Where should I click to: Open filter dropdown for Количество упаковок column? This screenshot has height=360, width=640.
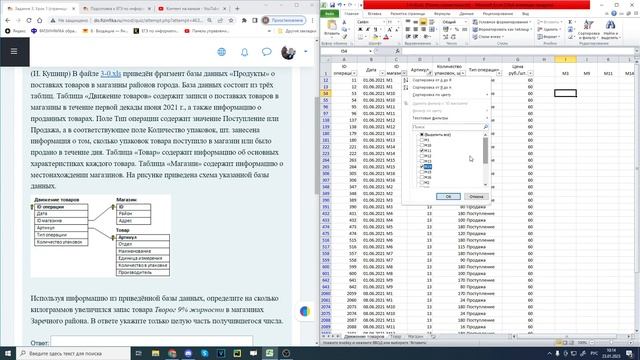pyautogui.click(x=463, y=73)
